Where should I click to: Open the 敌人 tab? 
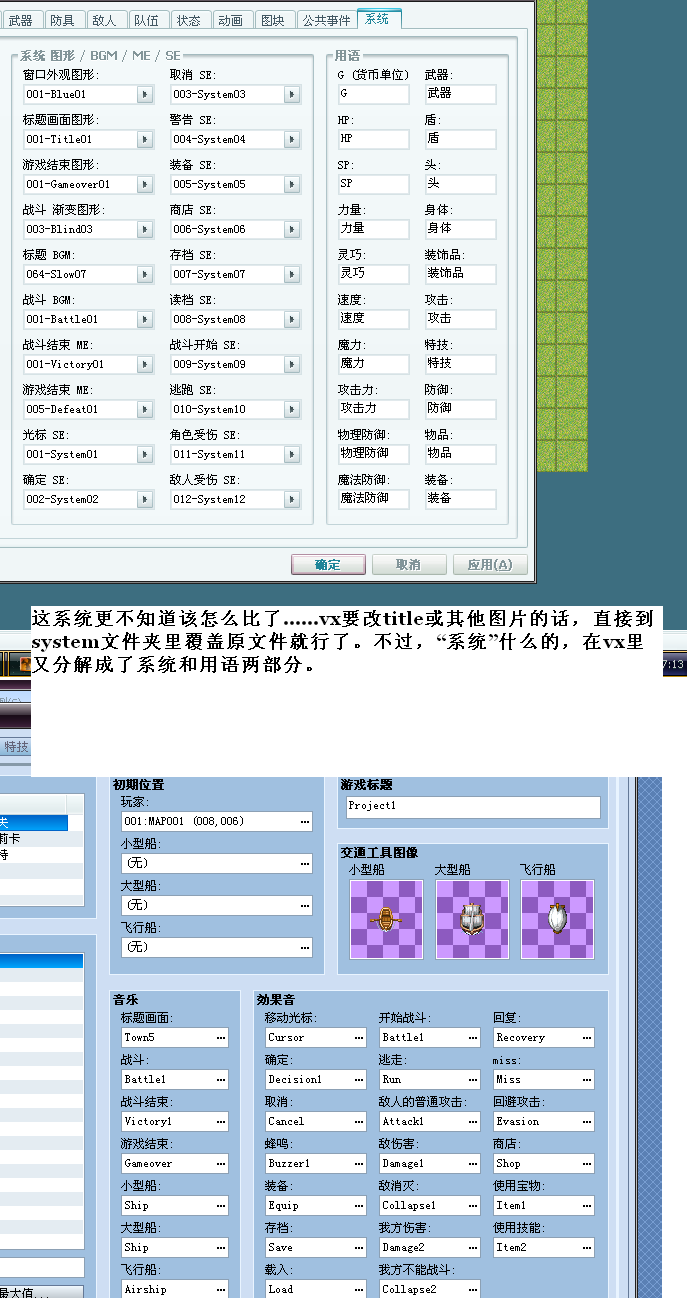coord(104,20)
